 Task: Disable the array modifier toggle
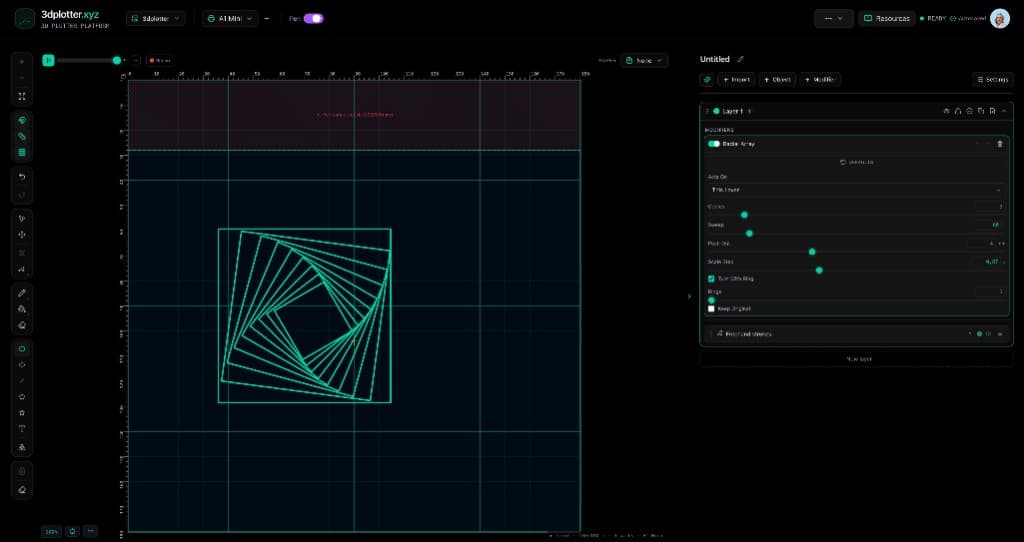click(x=714, y=144)
